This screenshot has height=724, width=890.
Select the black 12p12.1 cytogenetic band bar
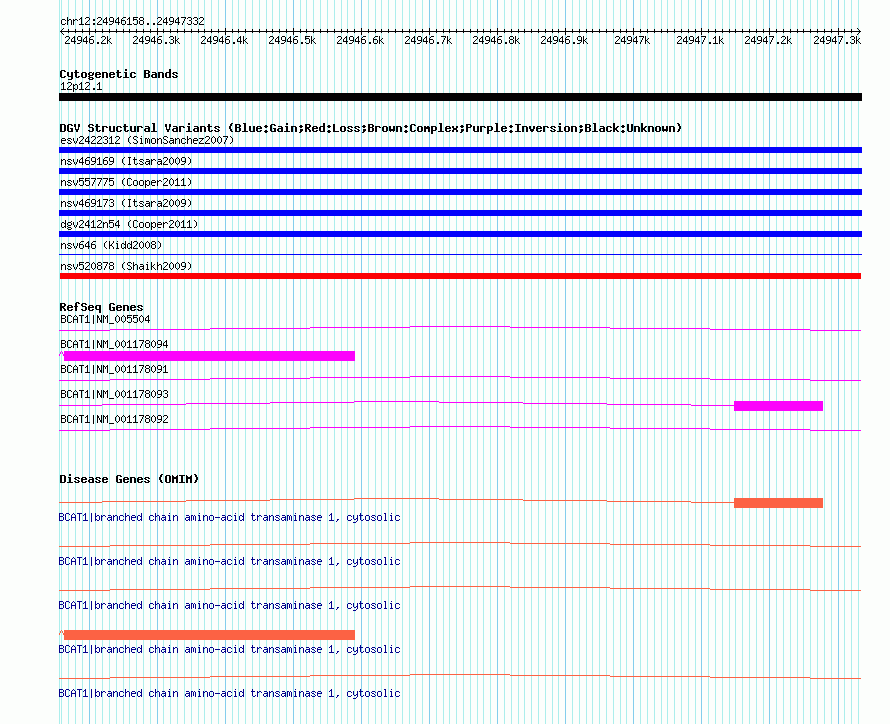click(460, 97)
